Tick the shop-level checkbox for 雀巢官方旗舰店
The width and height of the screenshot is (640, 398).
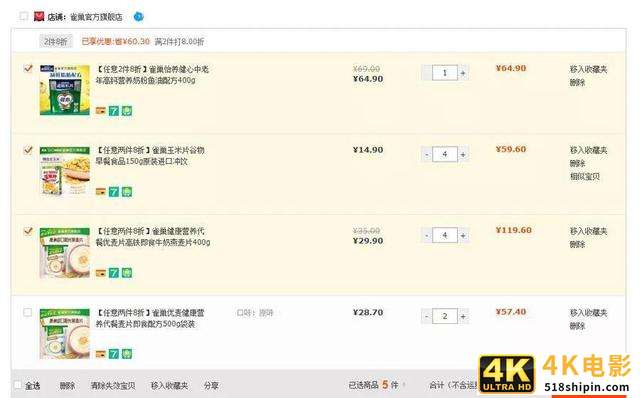point(24,16)
